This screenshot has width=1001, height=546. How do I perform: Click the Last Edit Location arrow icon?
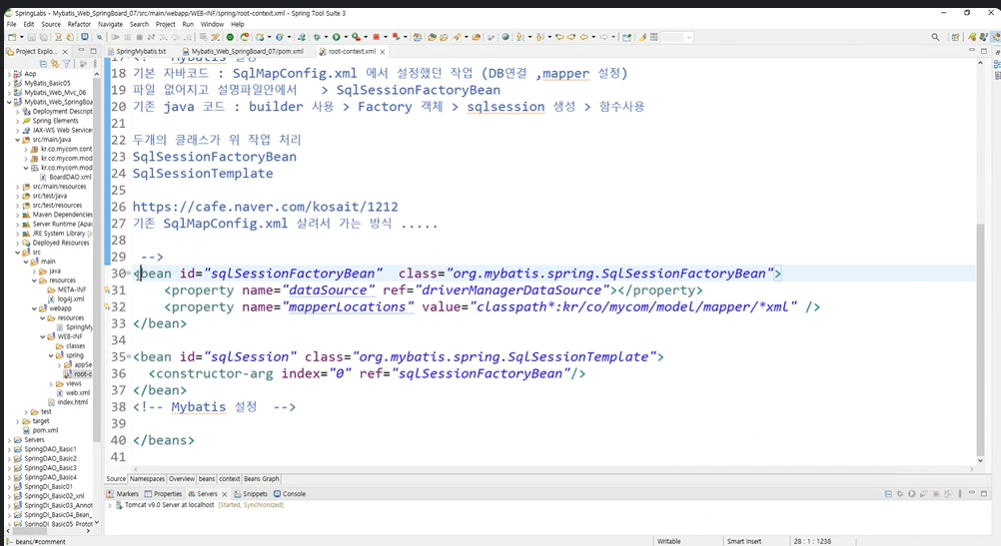[x=559, y=37]
